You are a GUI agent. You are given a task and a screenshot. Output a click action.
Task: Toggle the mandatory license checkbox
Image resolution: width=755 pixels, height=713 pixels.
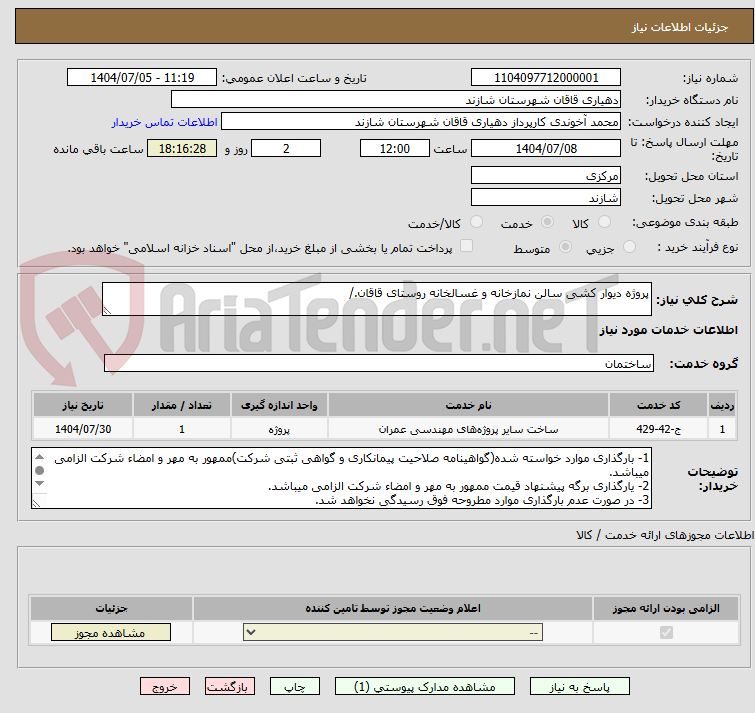coord(666,632)
